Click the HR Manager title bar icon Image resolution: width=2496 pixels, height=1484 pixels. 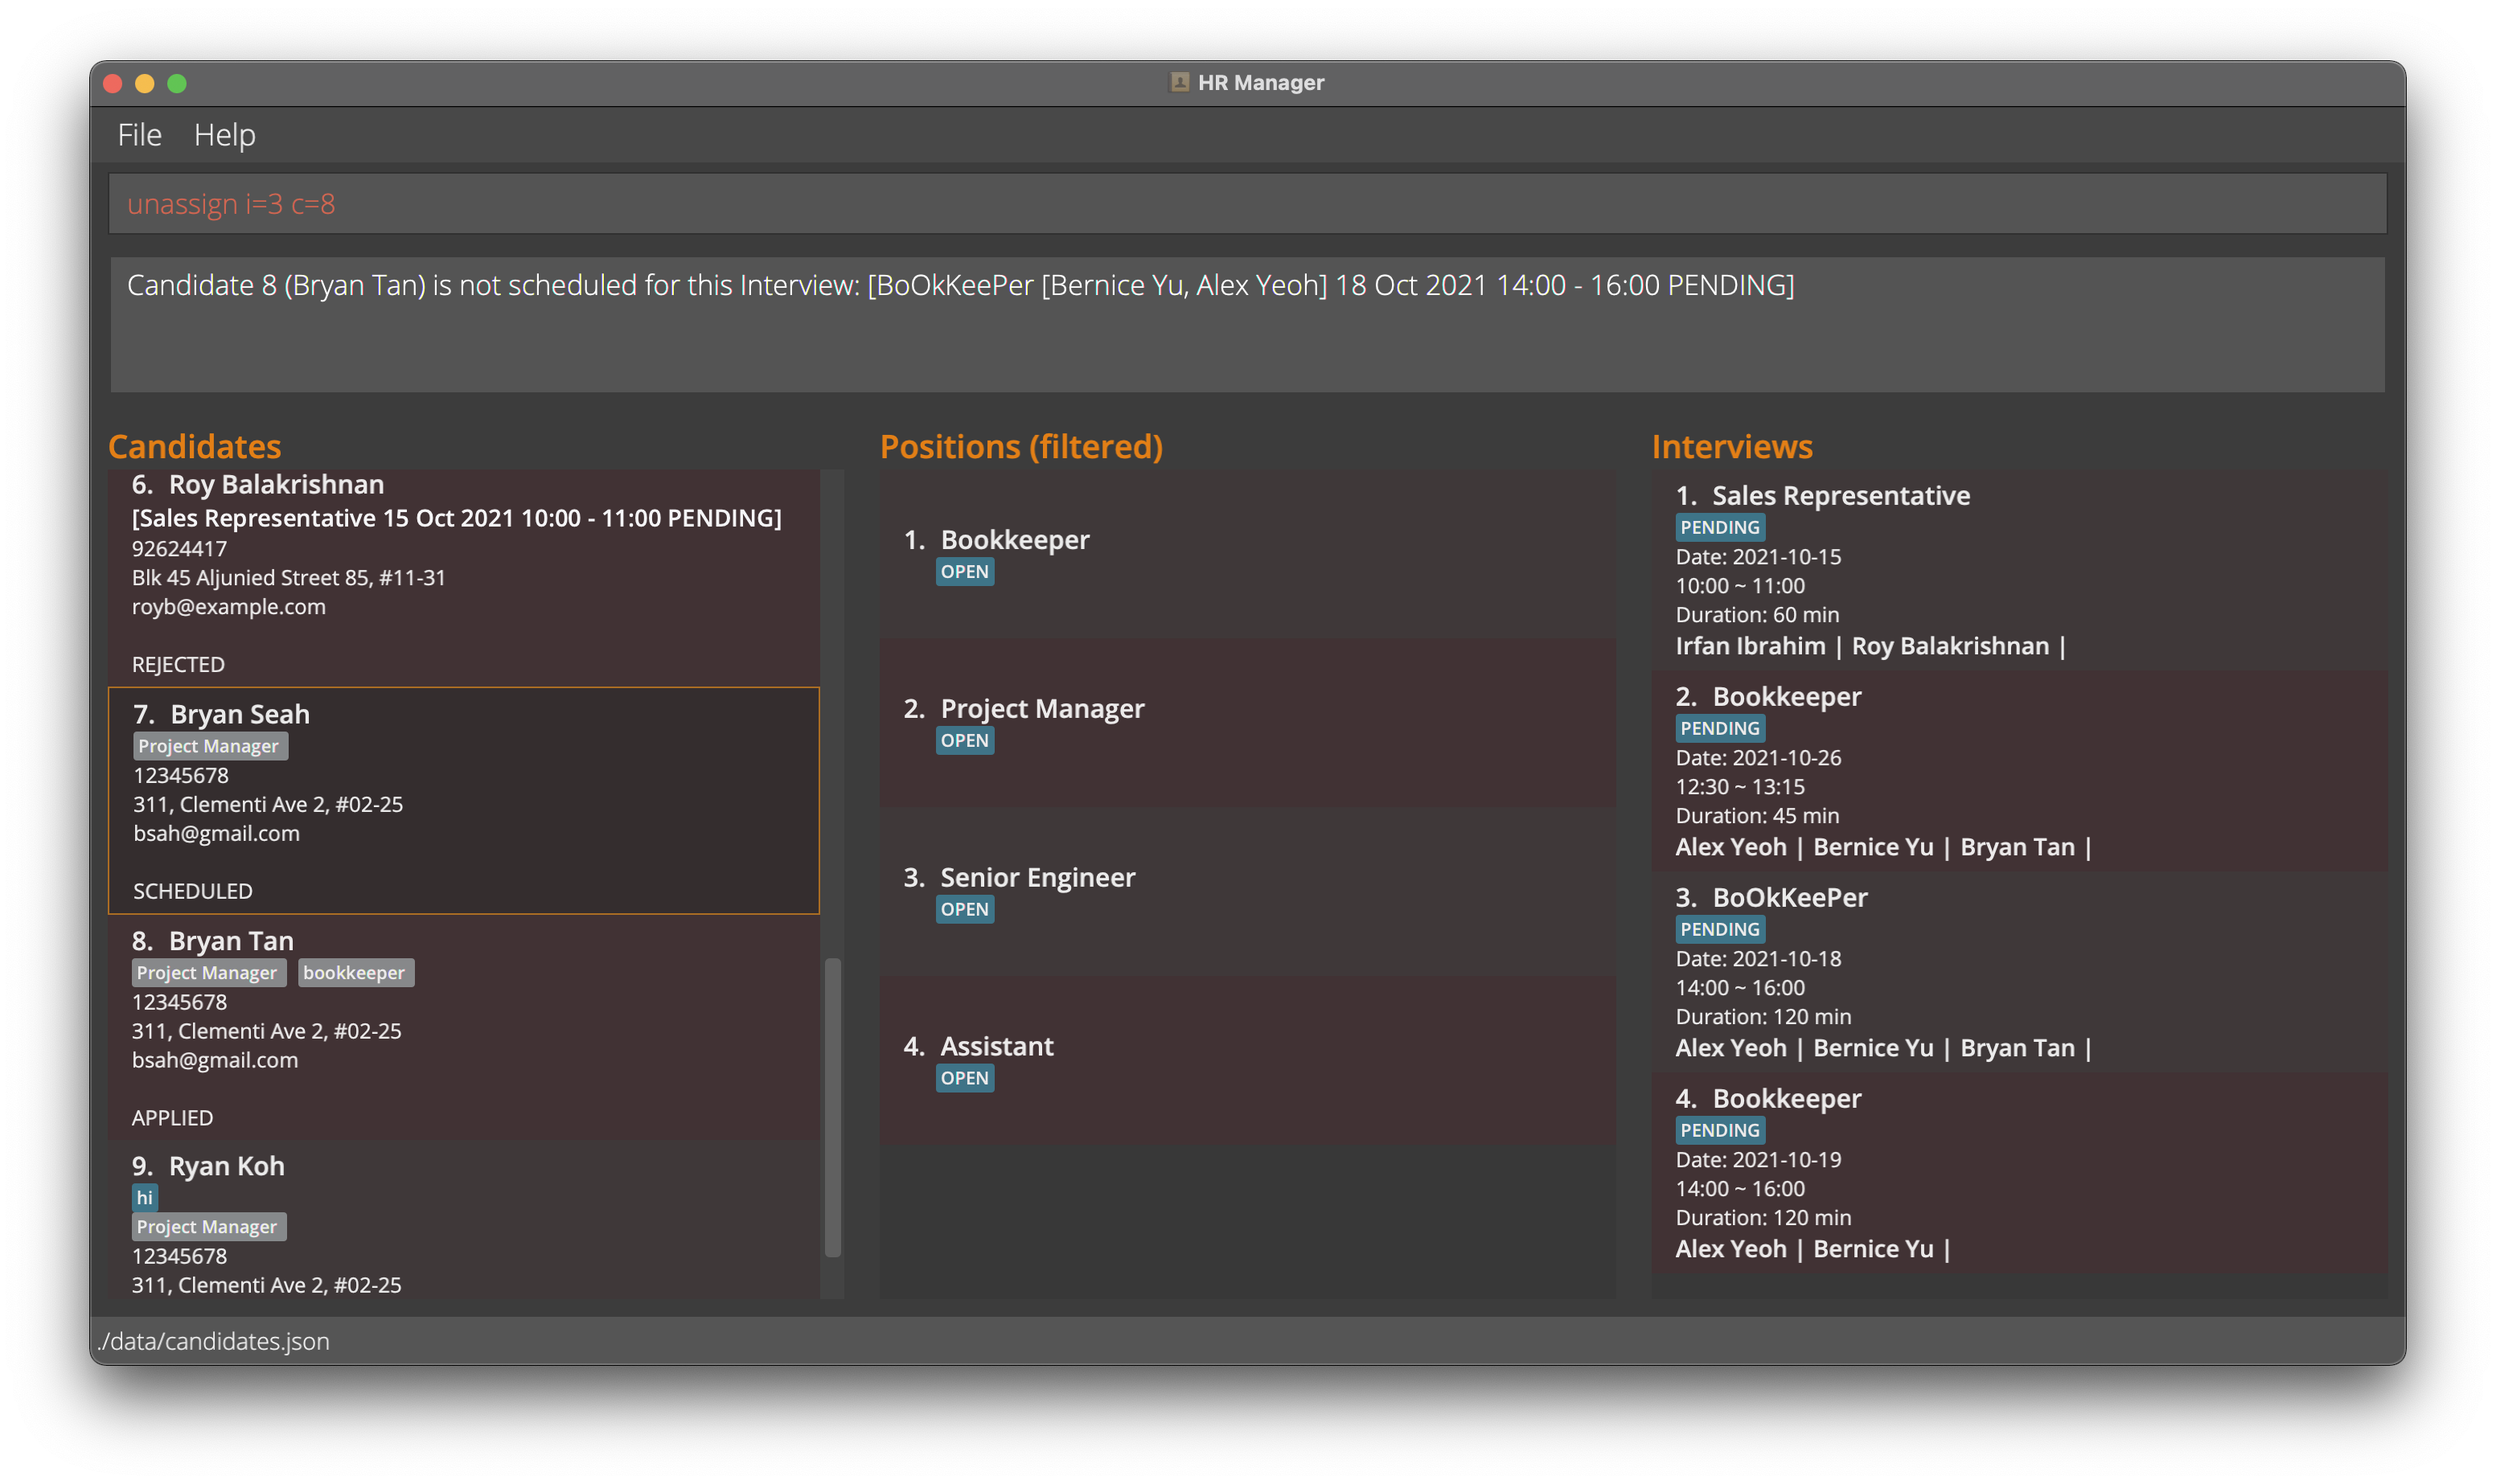point(1179,82)
